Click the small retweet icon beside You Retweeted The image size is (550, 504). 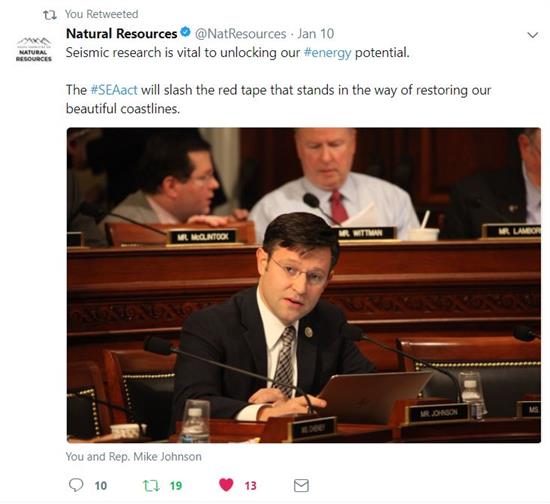(x=49, y=15)
